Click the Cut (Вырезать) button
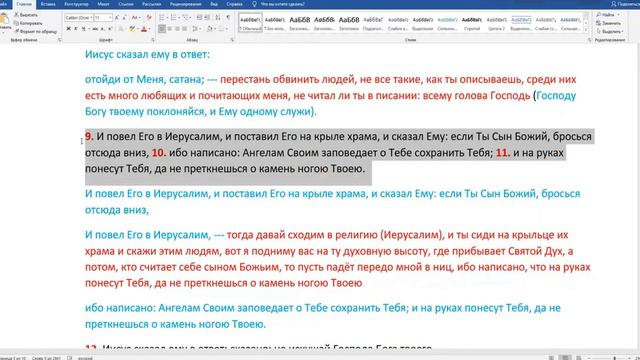 (x=26, y=15)
